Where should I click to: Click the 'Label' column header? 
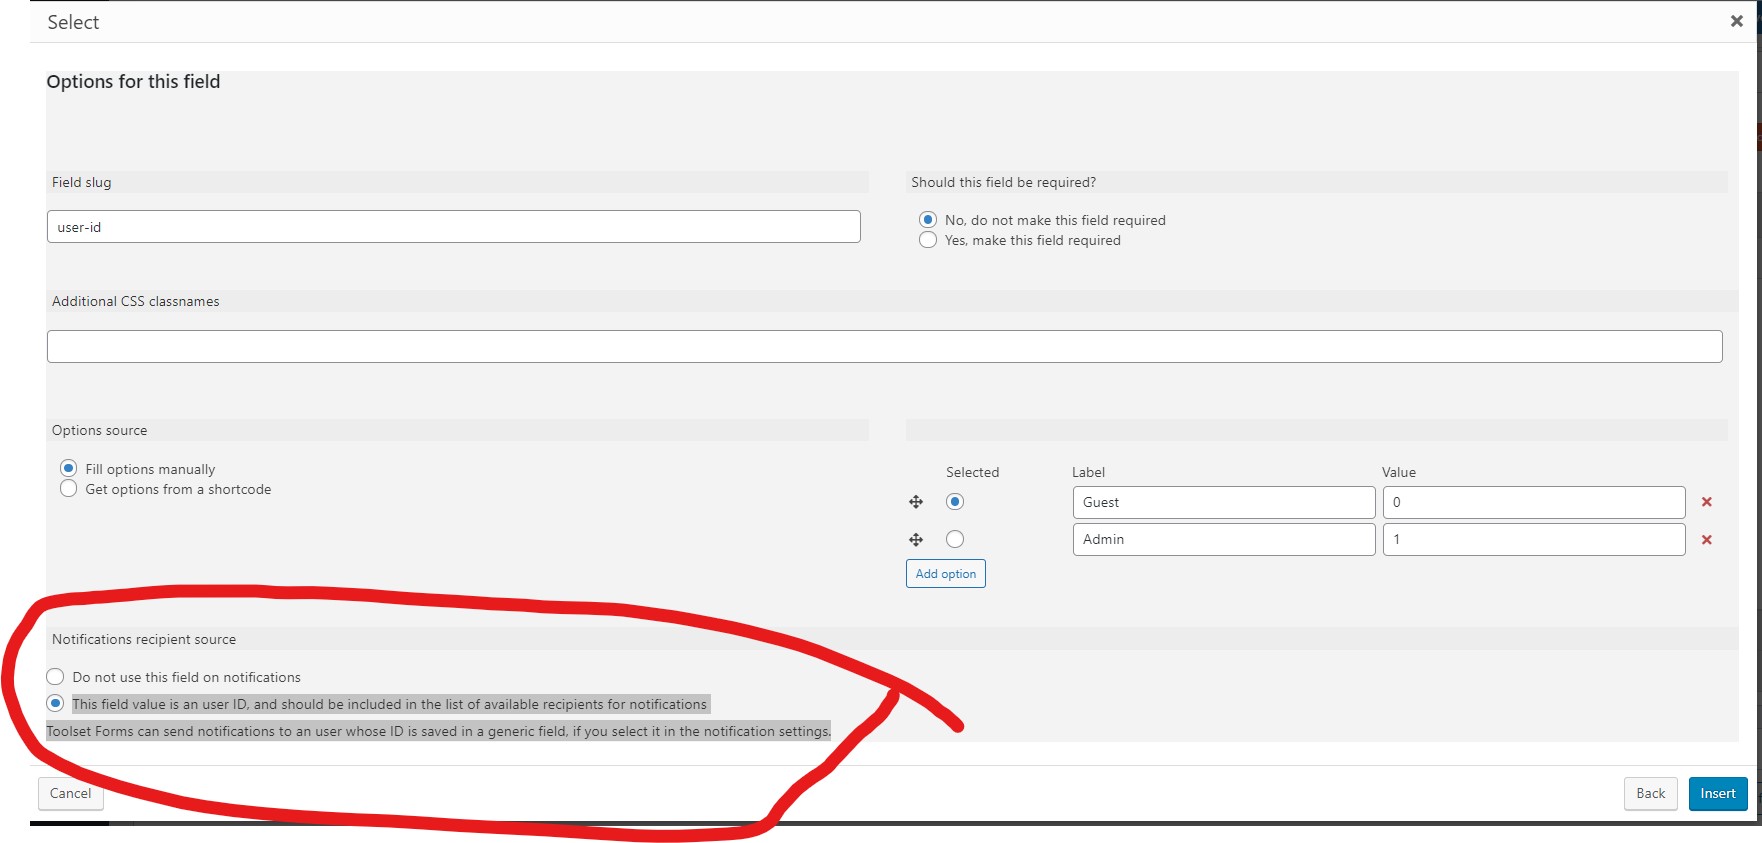tap(1089, 472)
